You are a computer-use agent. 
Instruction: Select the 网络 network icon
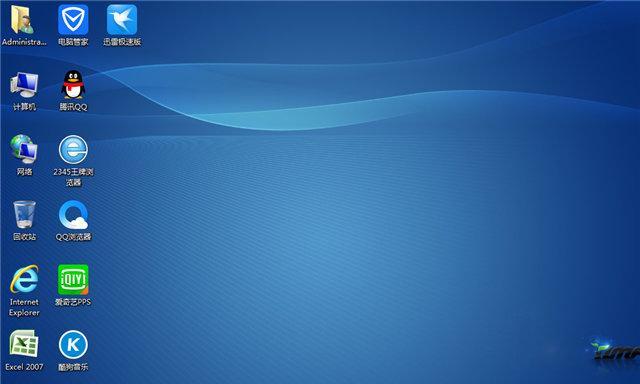tap(24, 149)
